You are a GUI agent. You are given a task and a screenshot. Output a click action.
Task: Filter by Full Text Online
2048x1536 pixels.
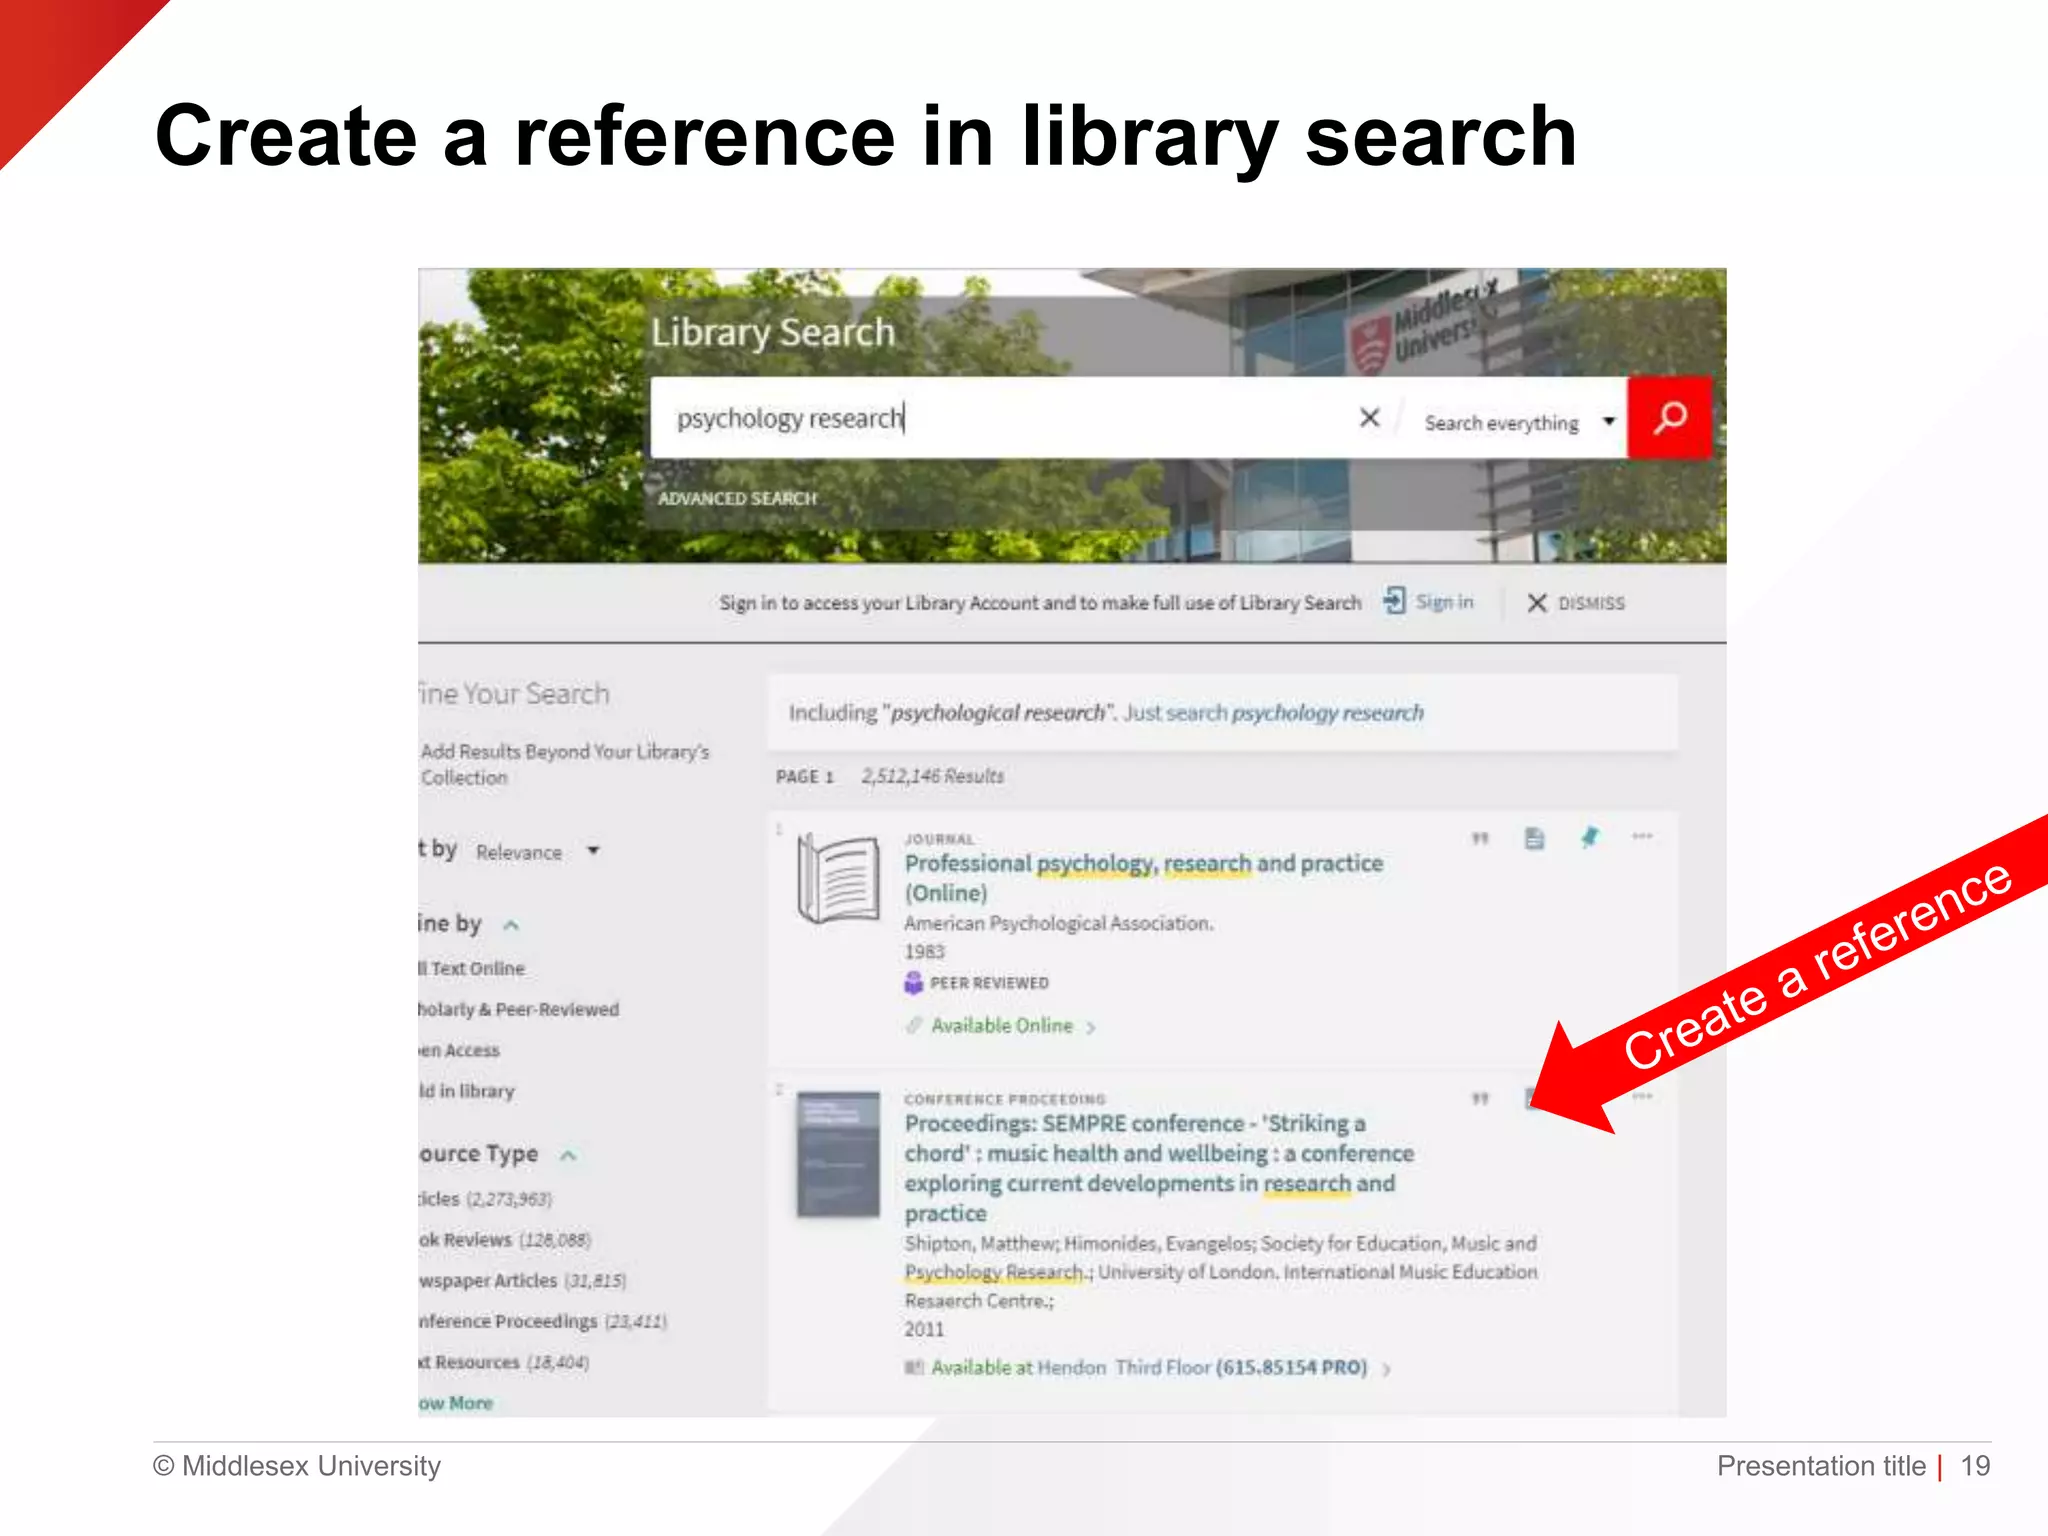(x=471, y=968)
